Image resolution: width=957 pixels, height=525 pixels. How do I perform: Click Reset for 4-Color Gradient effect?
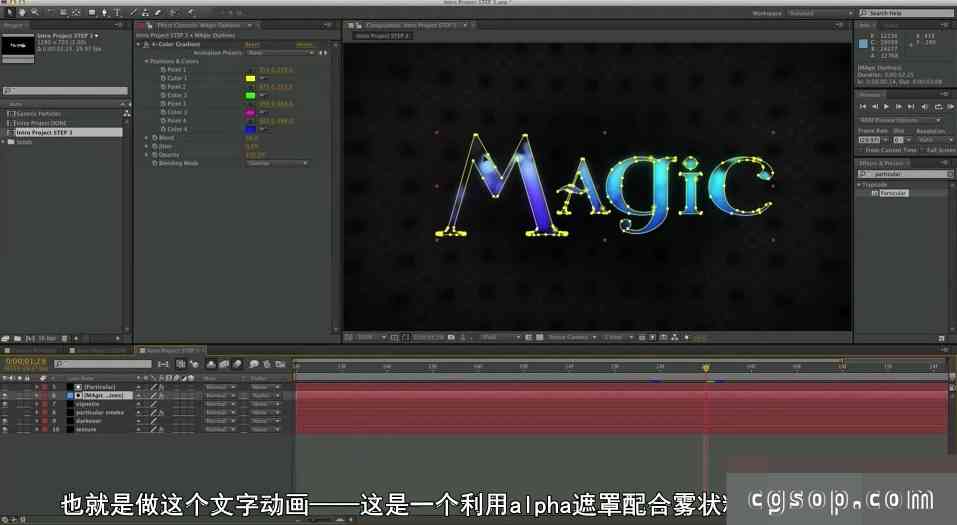coord(252,45)
